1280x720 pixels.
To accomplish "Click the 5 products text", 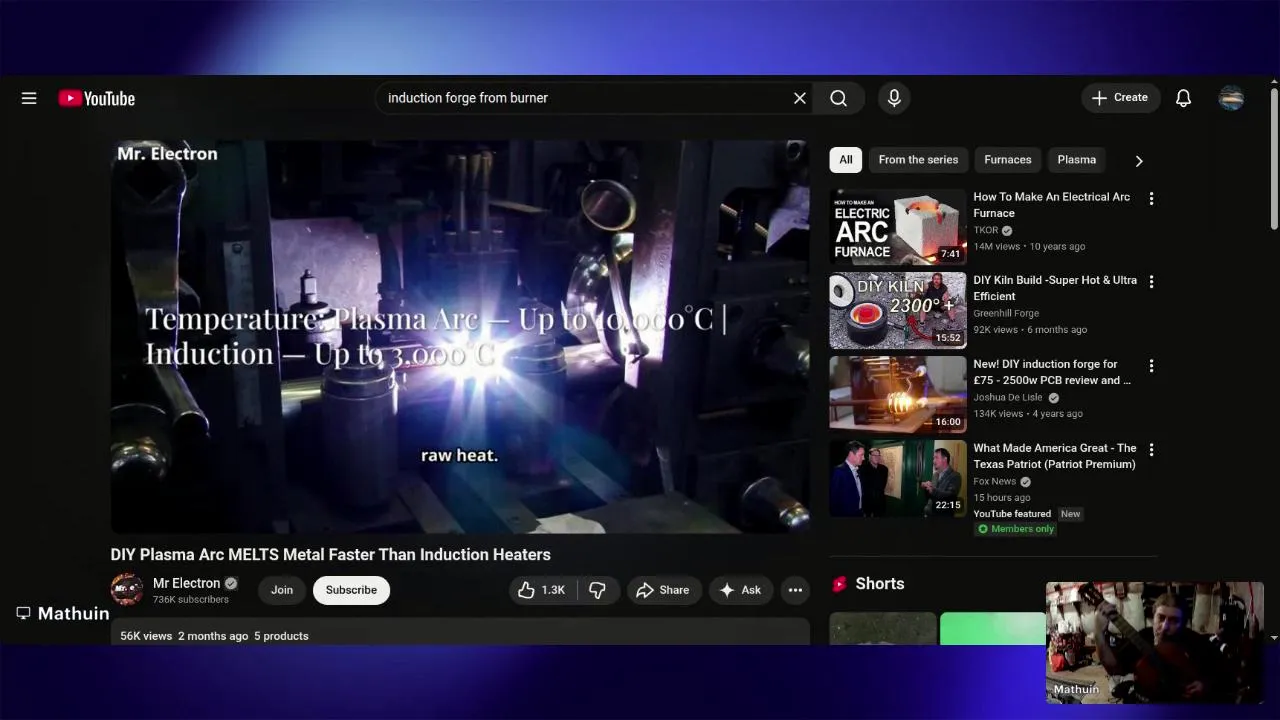I will point(281,636).
